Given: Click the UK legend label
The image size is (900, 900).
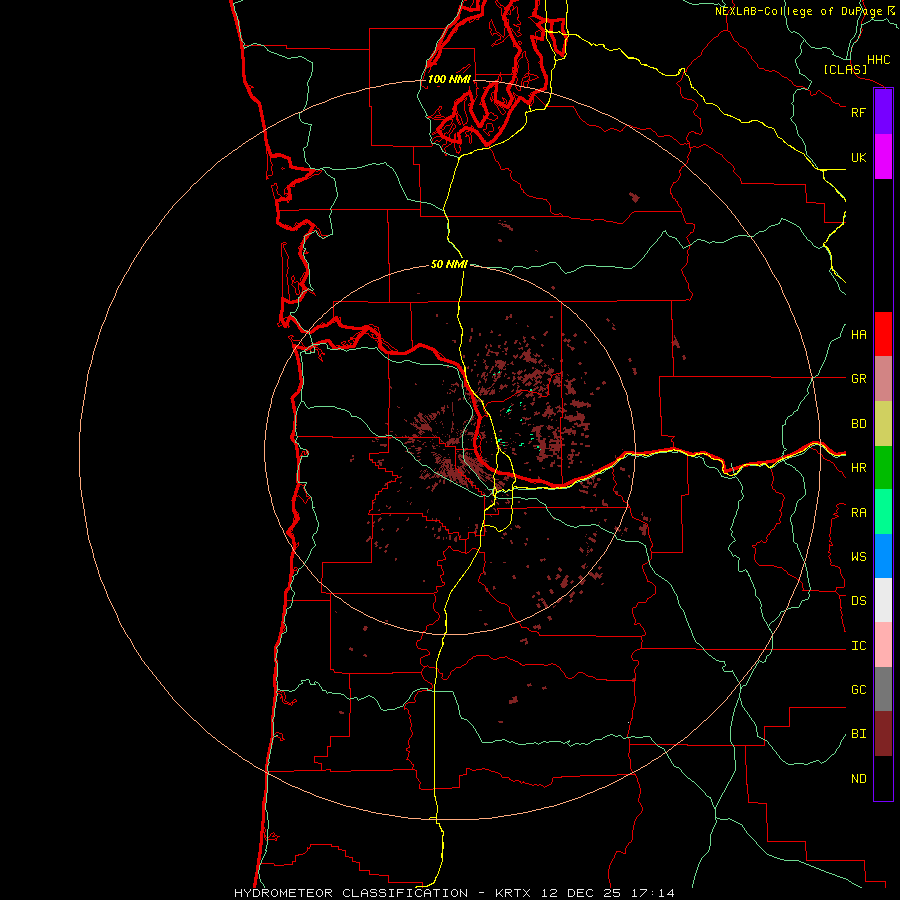Looking at the screenshot, I should (858, 157).
